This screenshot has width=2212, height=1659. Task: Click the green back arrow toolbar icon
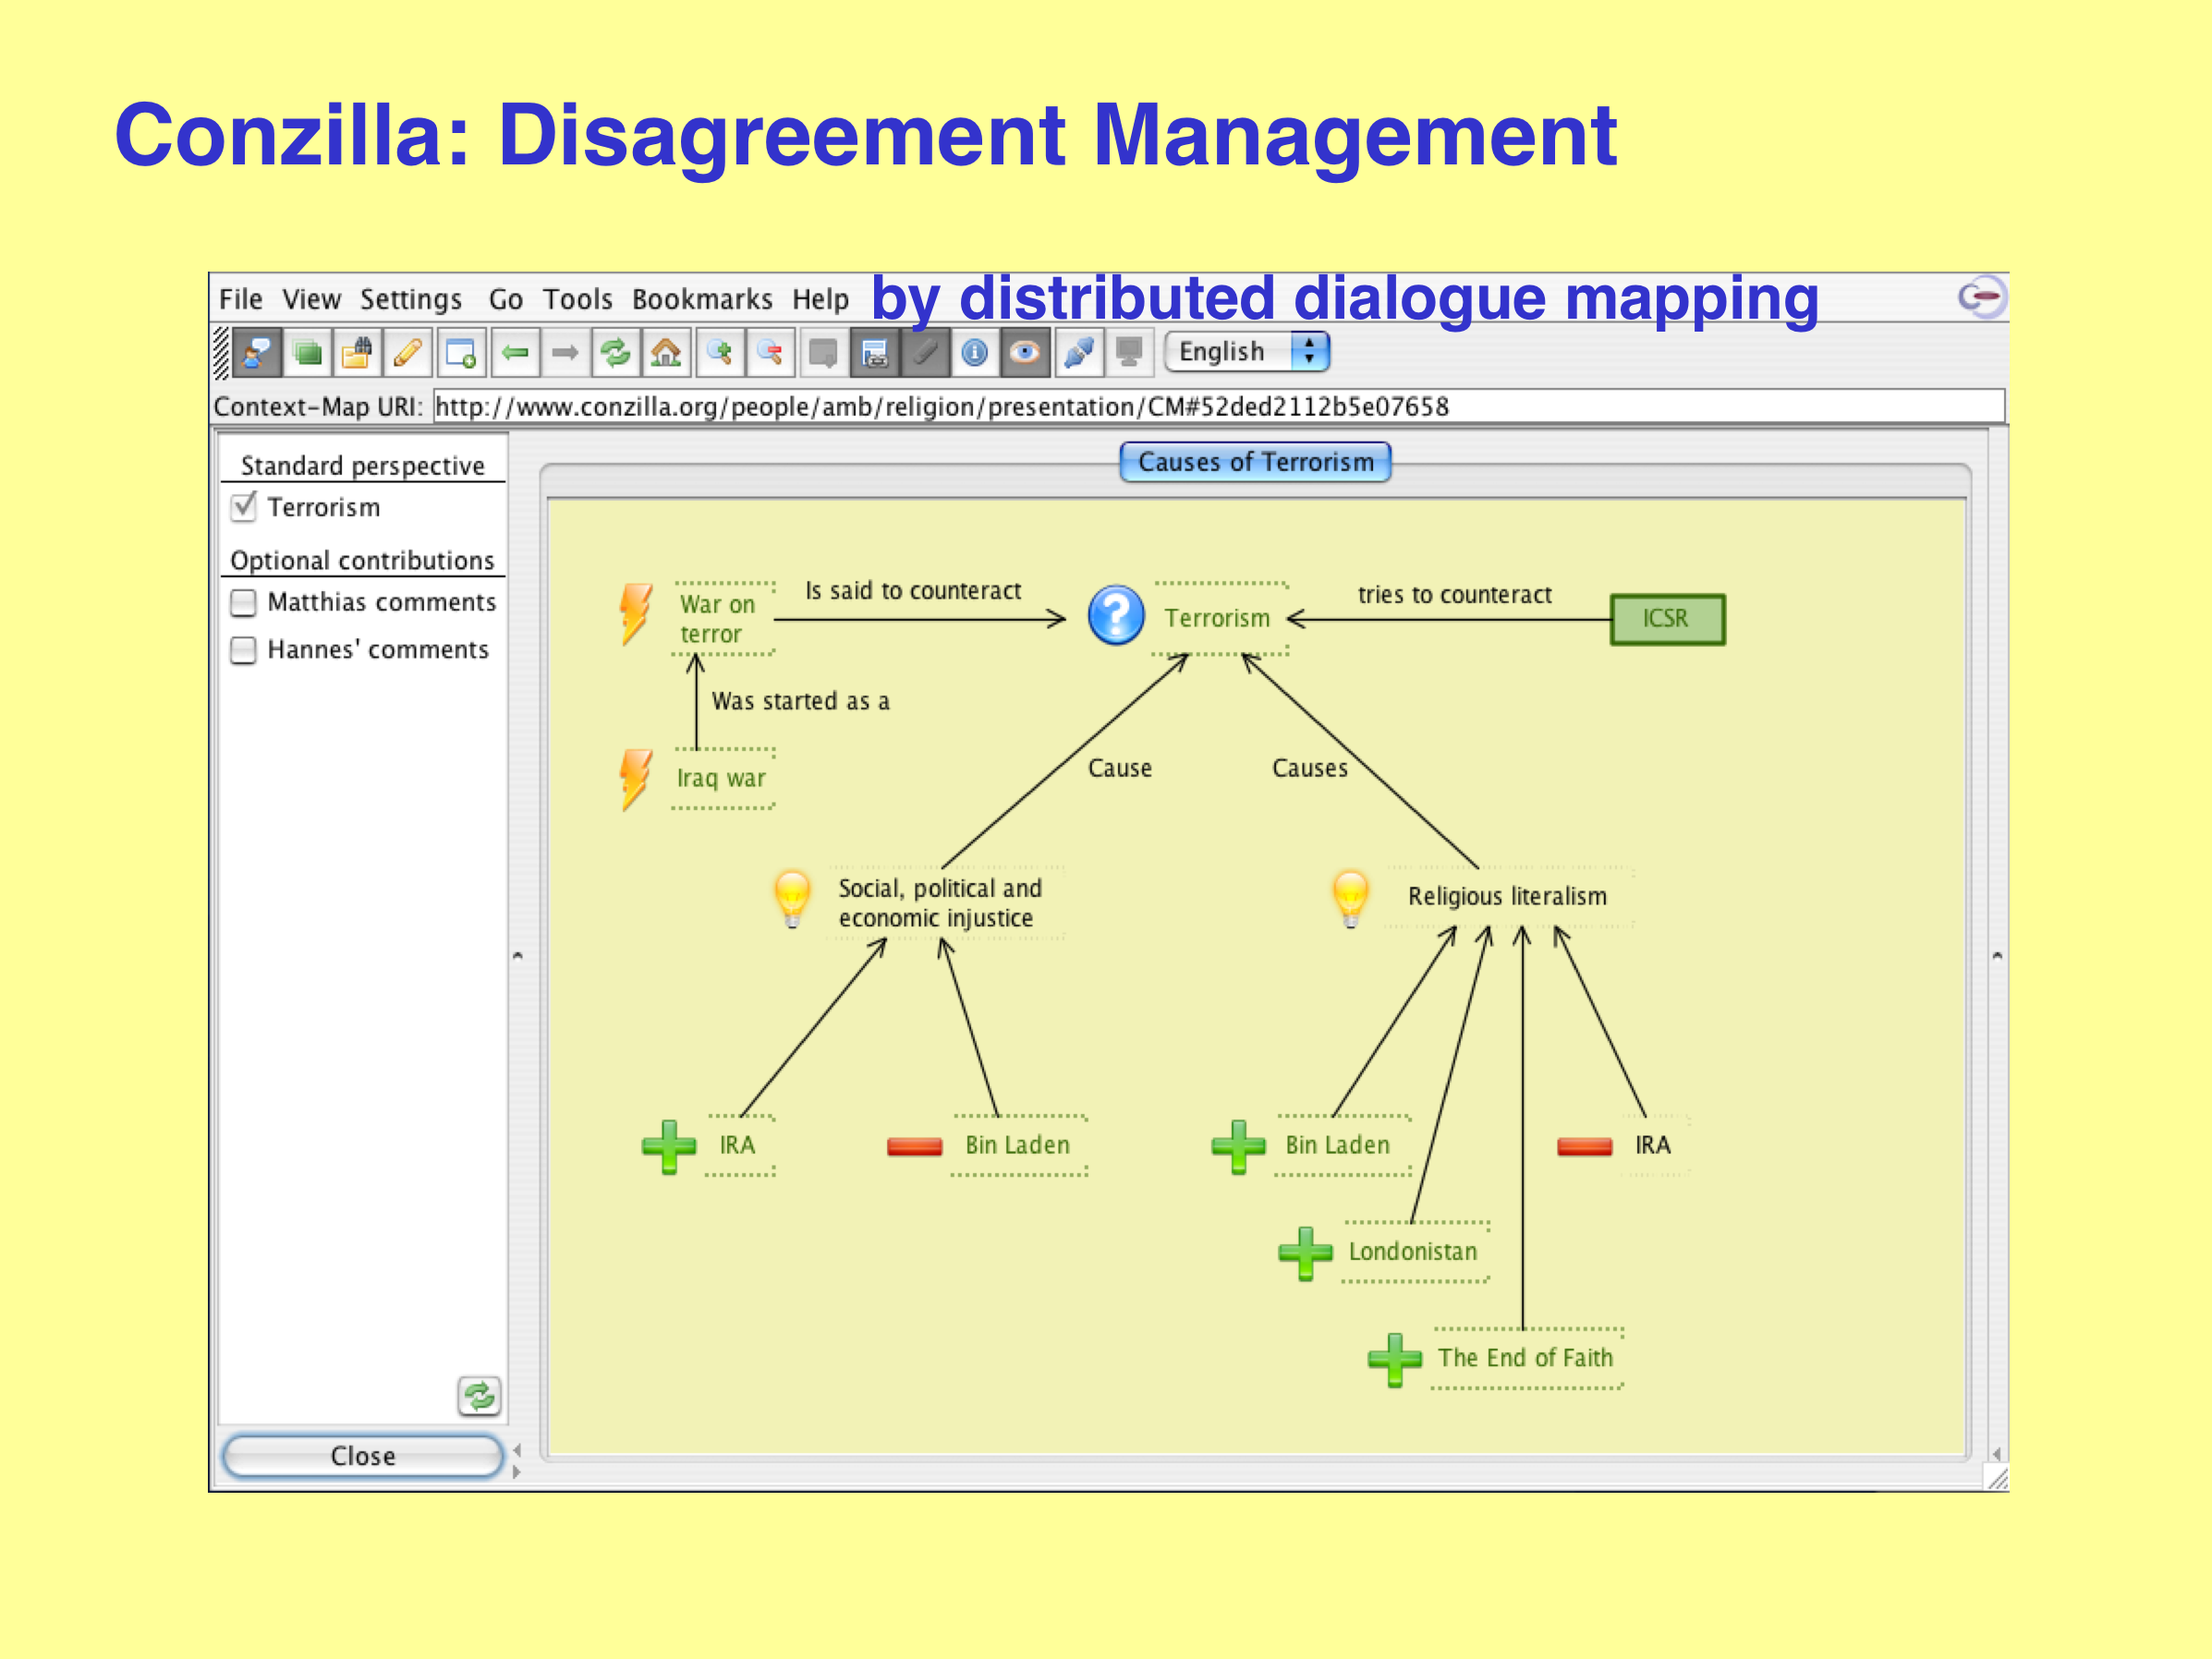[515, 352]
